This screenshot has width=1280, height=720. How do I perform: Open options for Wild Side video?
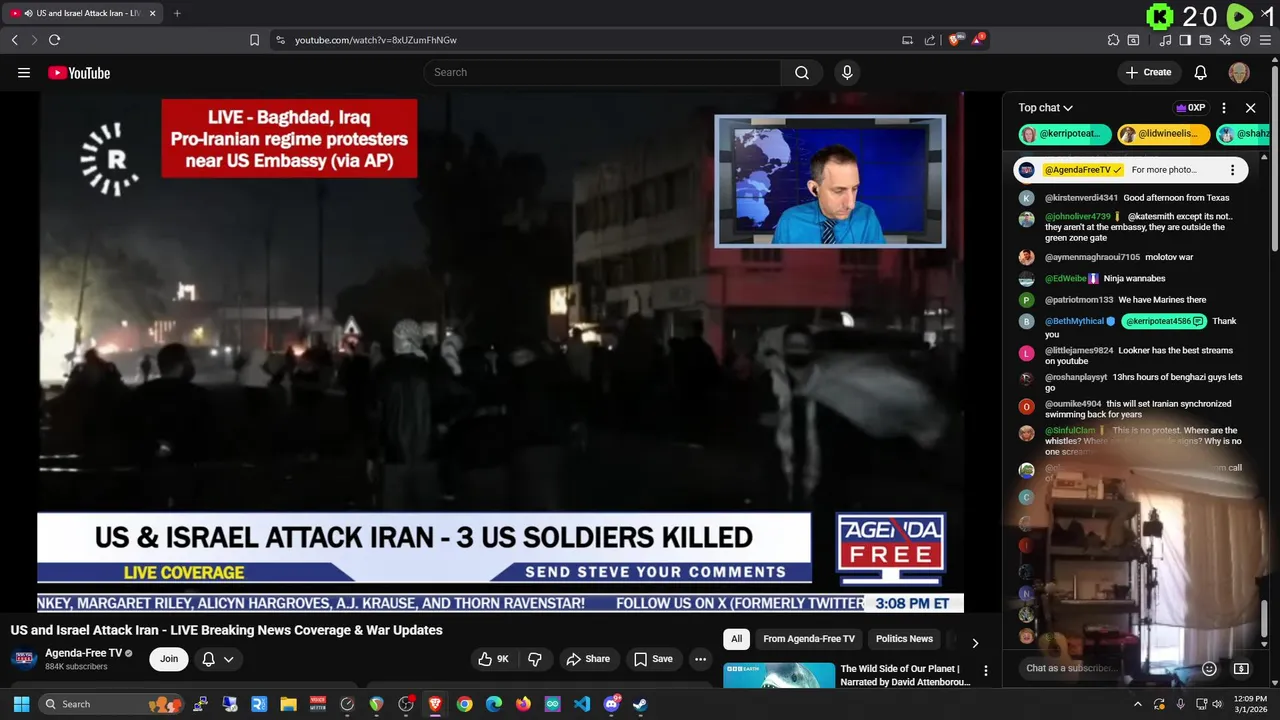tap(986, 671)
